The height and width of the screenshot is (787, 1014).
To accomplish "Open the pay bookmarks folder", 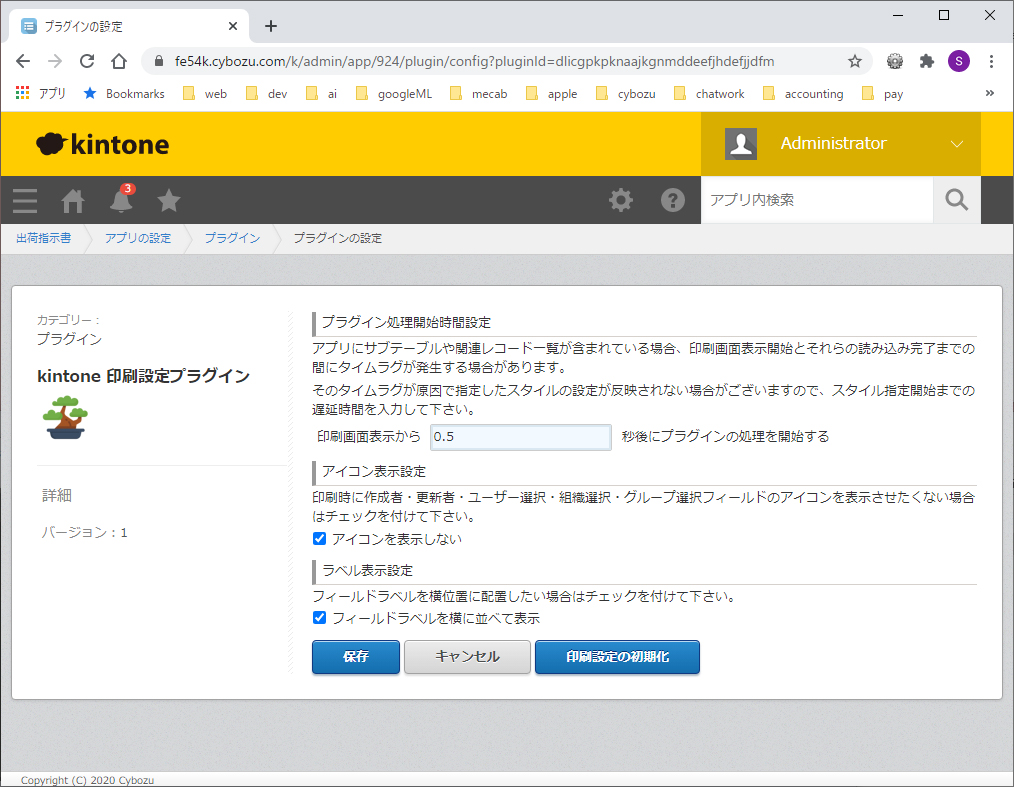I will 883,94.
